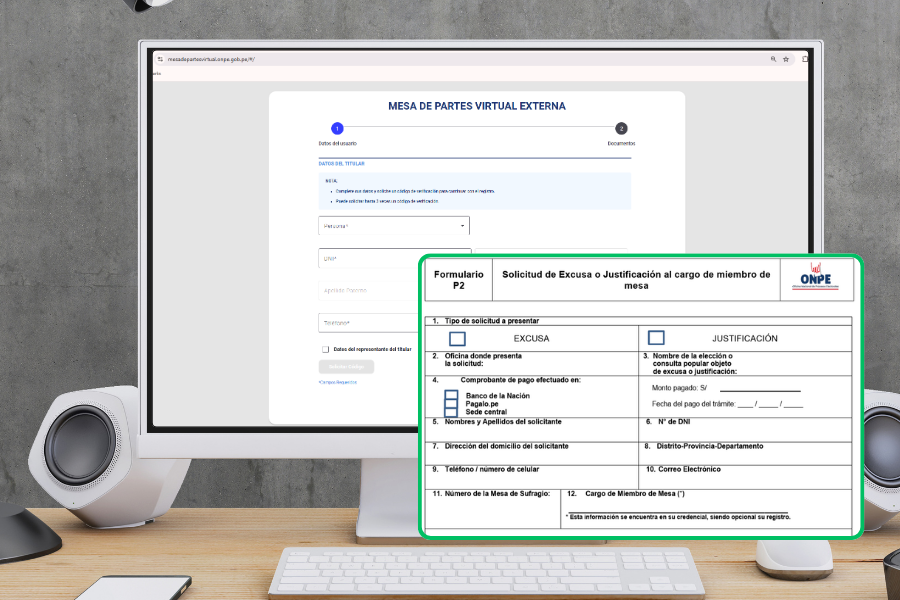Bookmark this page with the star icon
The height and width of the screenshot is (600, 900).
point(787,60)
